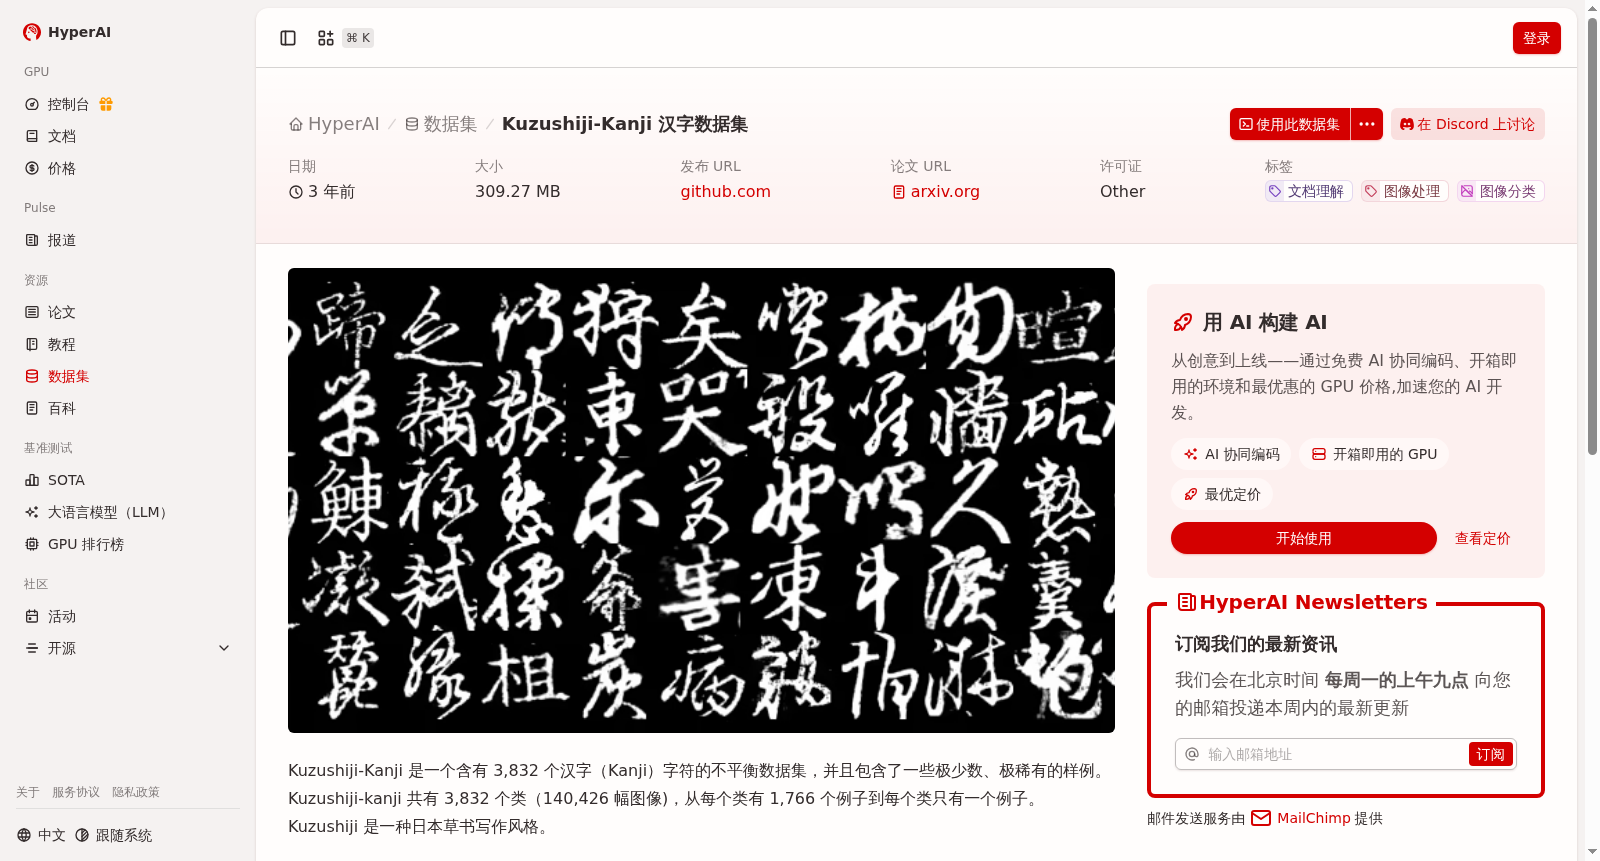This screenshot has width=1600, height=861.
Task: Open the arxiv.org paper link
Action: (x=936, y=191)
